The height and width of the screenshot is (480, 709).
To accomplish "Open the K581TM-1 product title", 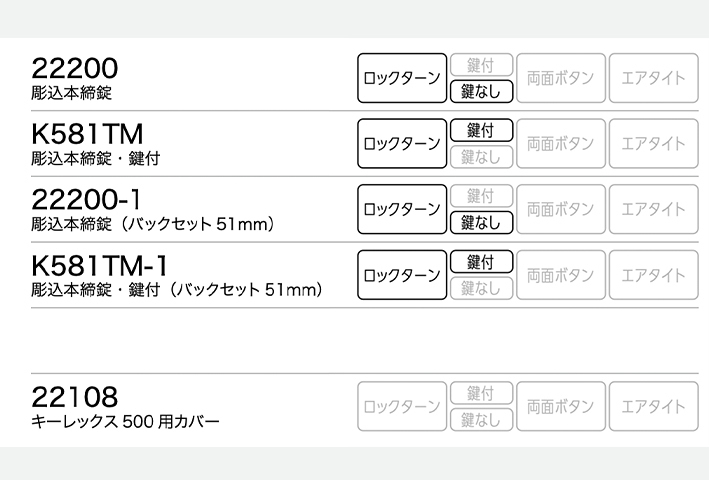I will tap(100, 265).
